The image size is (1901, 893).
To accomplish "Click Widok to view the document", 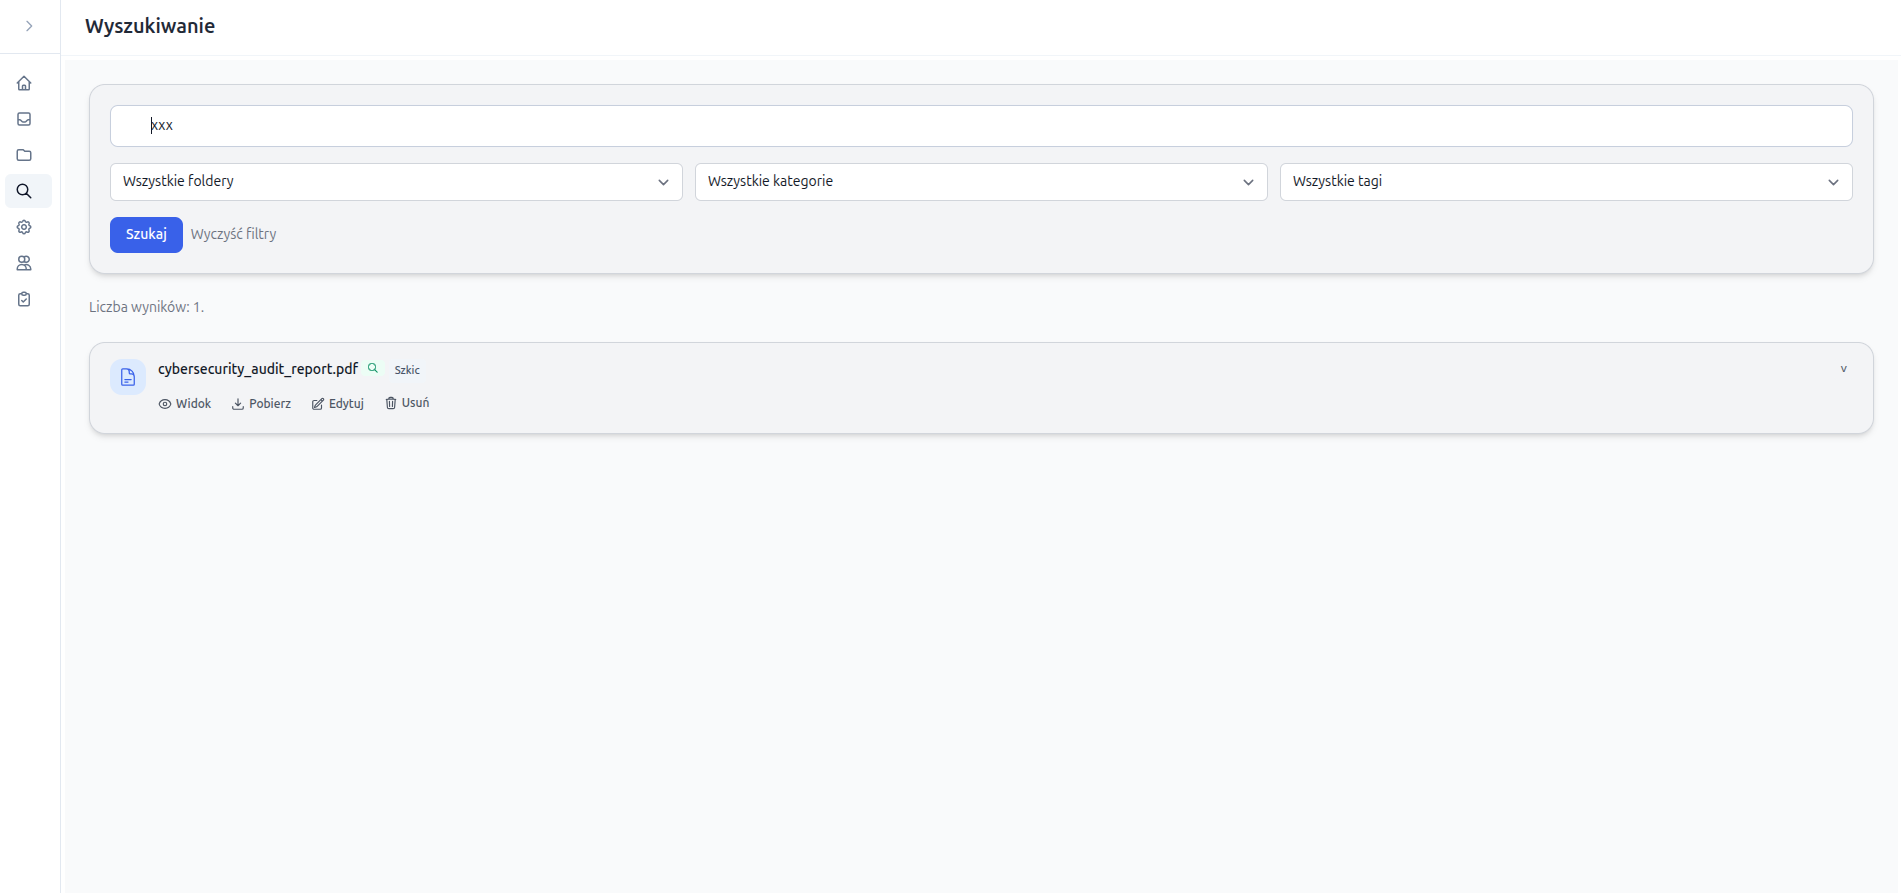I will [185, 404].
